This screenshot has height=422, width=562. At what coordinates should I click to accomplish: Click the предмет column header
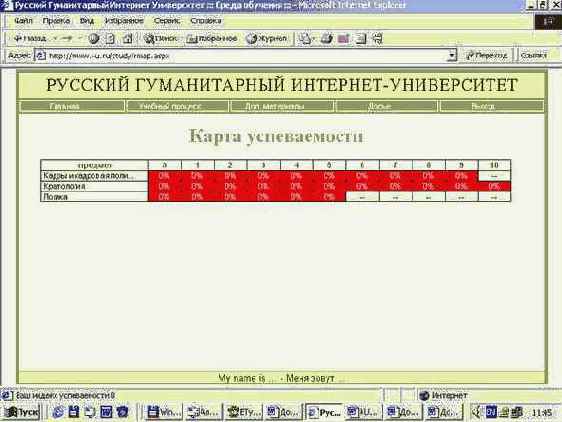pyautogui.click(x=94, y=165)
